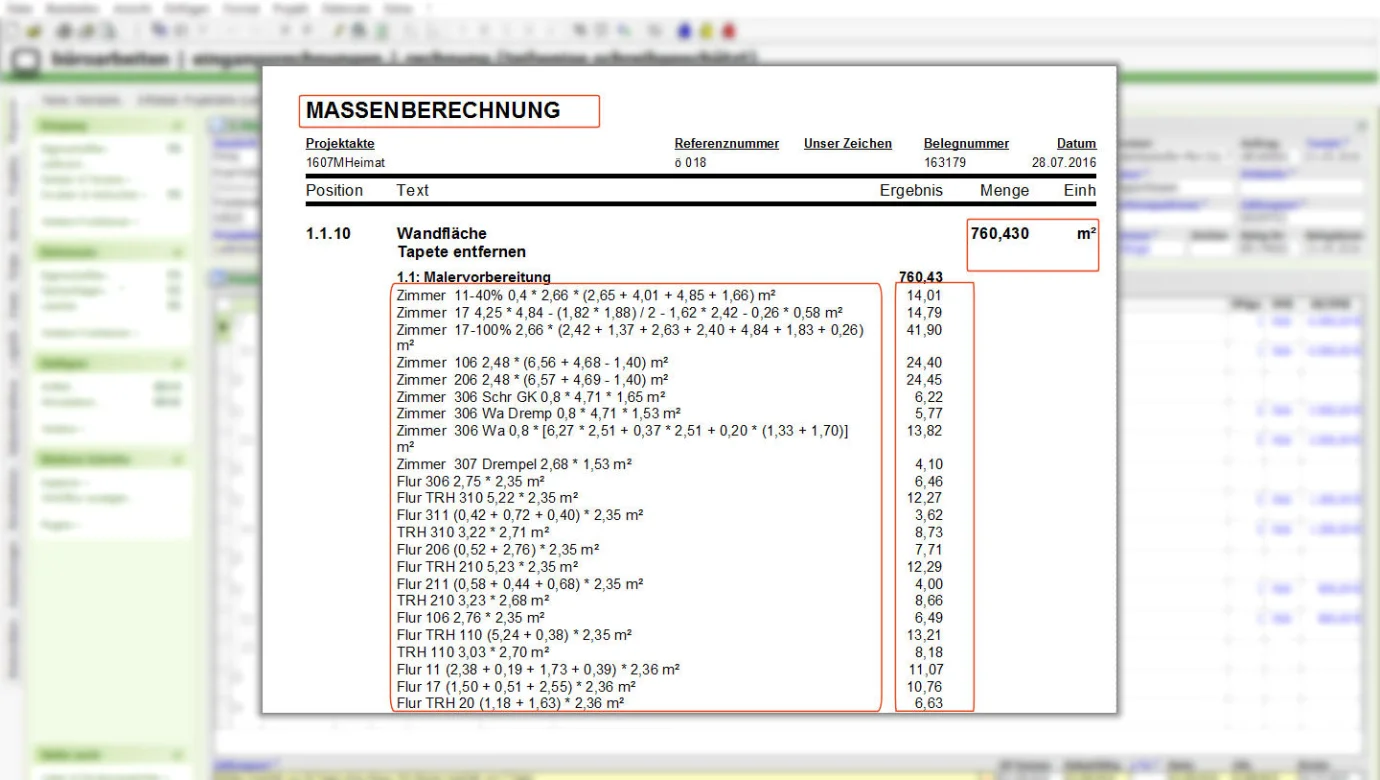The height and width of the screenshot is (780, 1380).
Task: Collapse the fourth green sidebar panel
Action: point(177,460)
